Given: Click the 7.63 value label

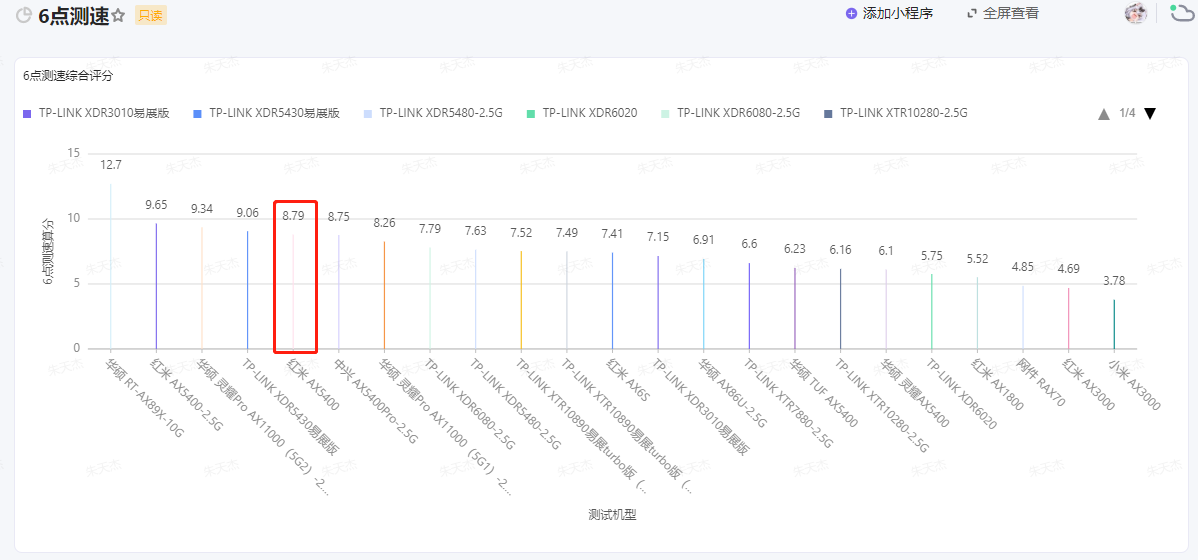Looking at the screenshot, I should coord(475,231).
